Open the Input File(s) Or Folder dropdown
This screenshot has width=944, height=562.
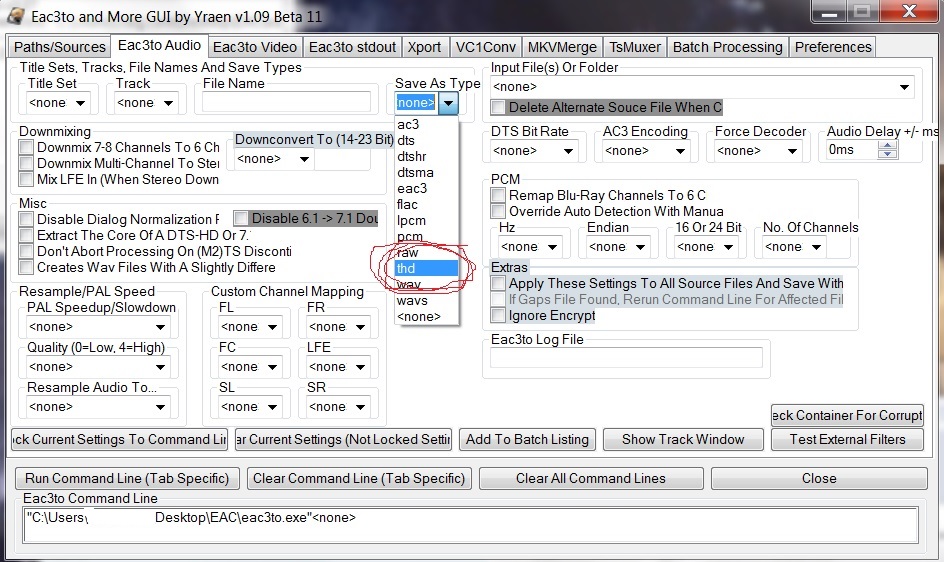point(904,87)
